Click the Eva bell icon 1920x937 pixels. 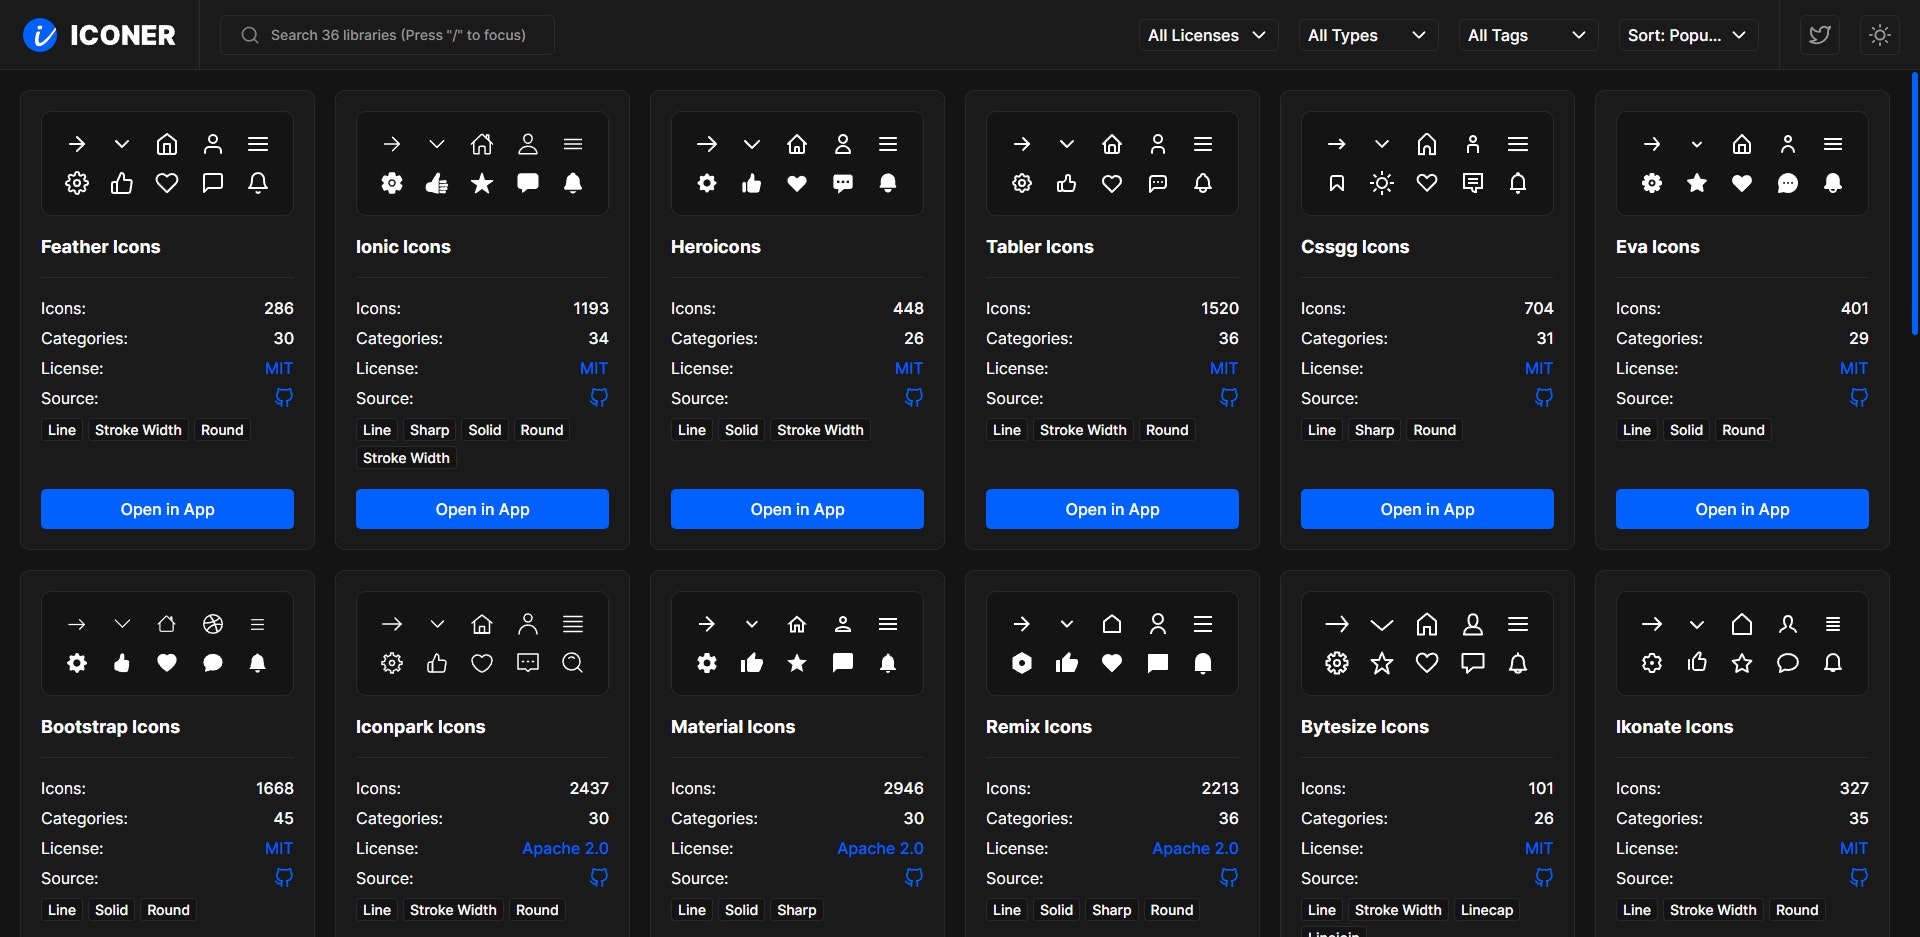[1833, 183]
